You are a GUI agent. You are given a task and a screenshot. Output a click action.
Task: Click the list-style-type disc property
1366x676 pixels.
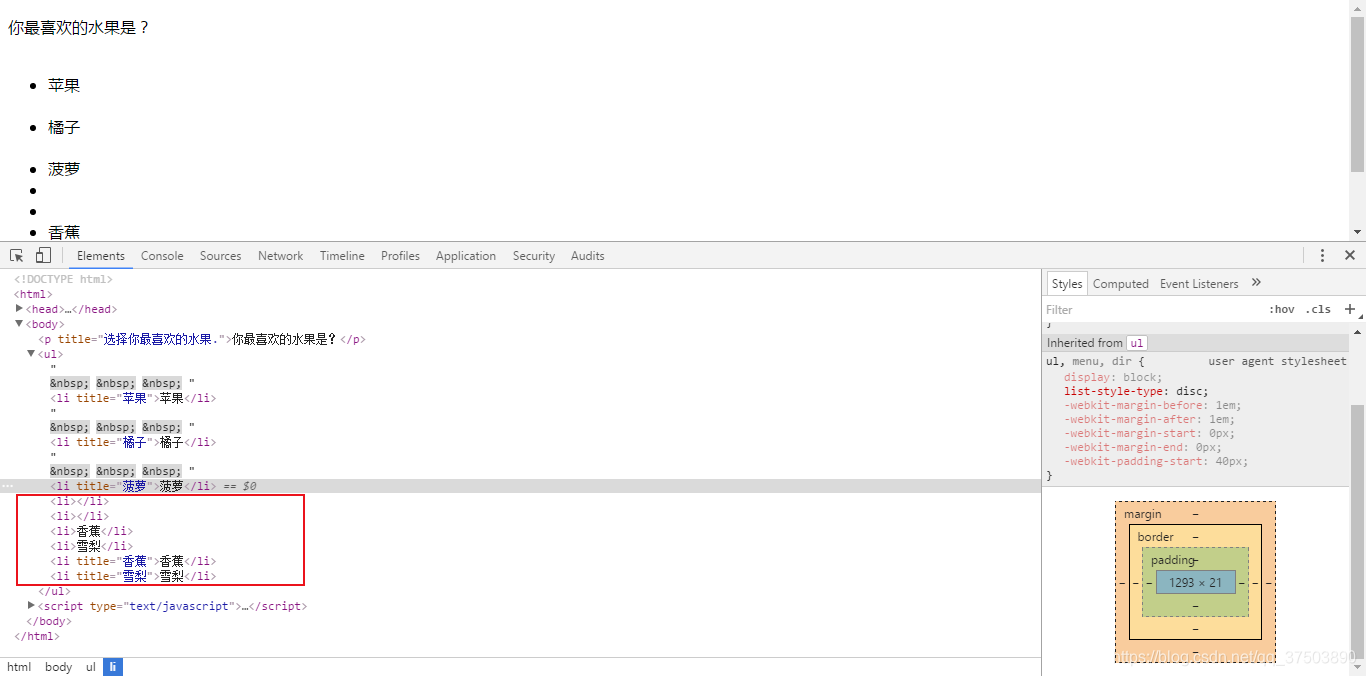coord(1136,392)
